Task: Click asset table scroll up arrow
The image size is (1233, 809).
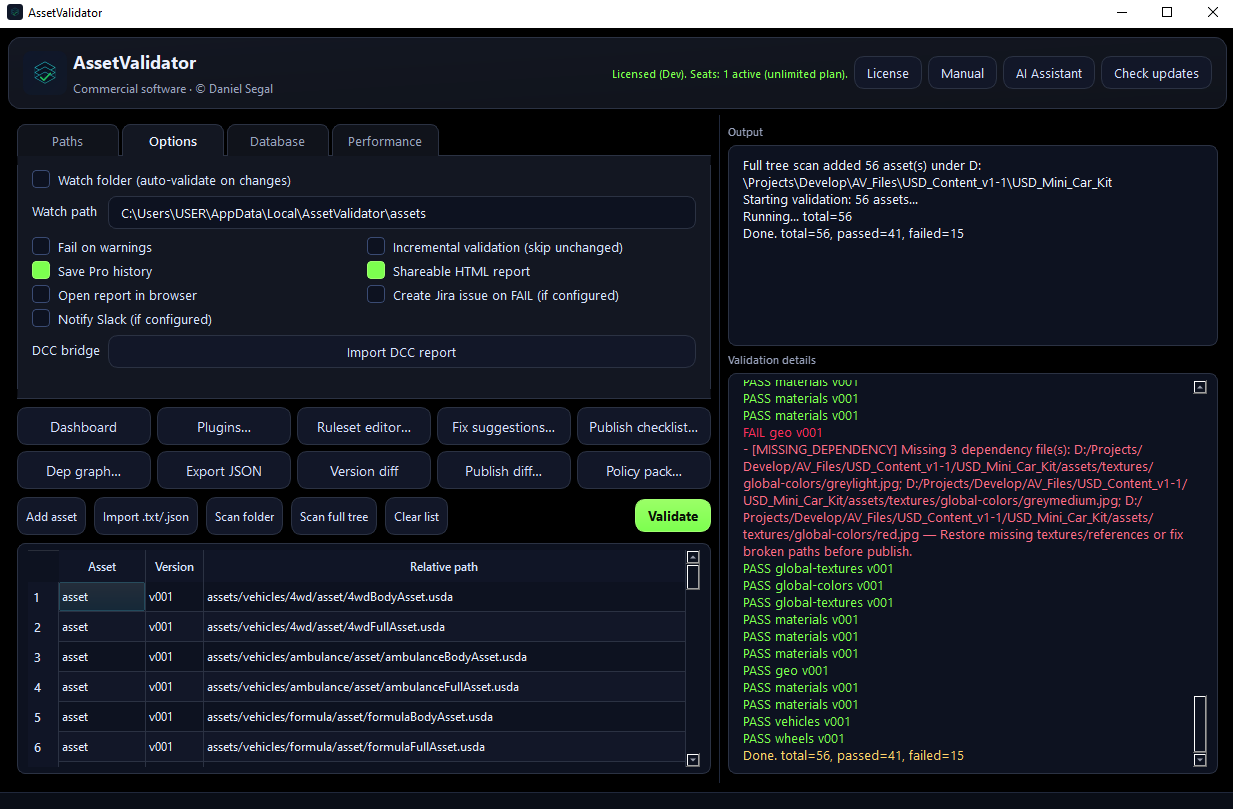Action: 693,557
